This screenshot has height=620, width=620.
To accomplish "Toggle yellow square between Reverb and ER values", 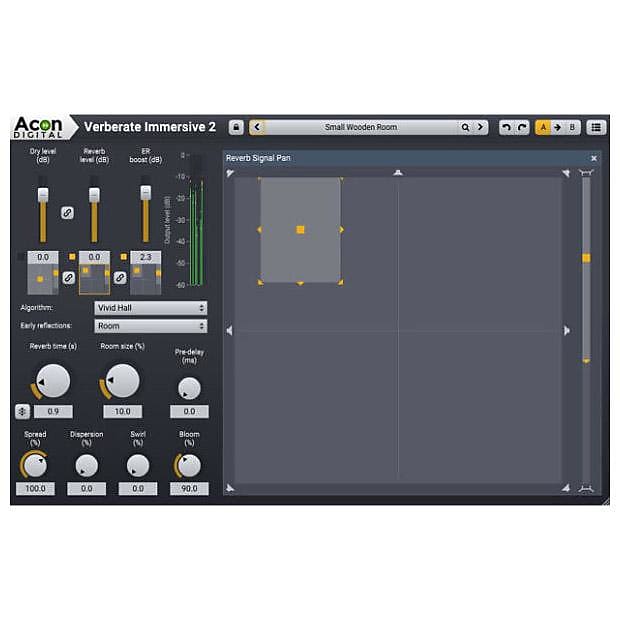I will pyautogui.click(x=124, y=257).
